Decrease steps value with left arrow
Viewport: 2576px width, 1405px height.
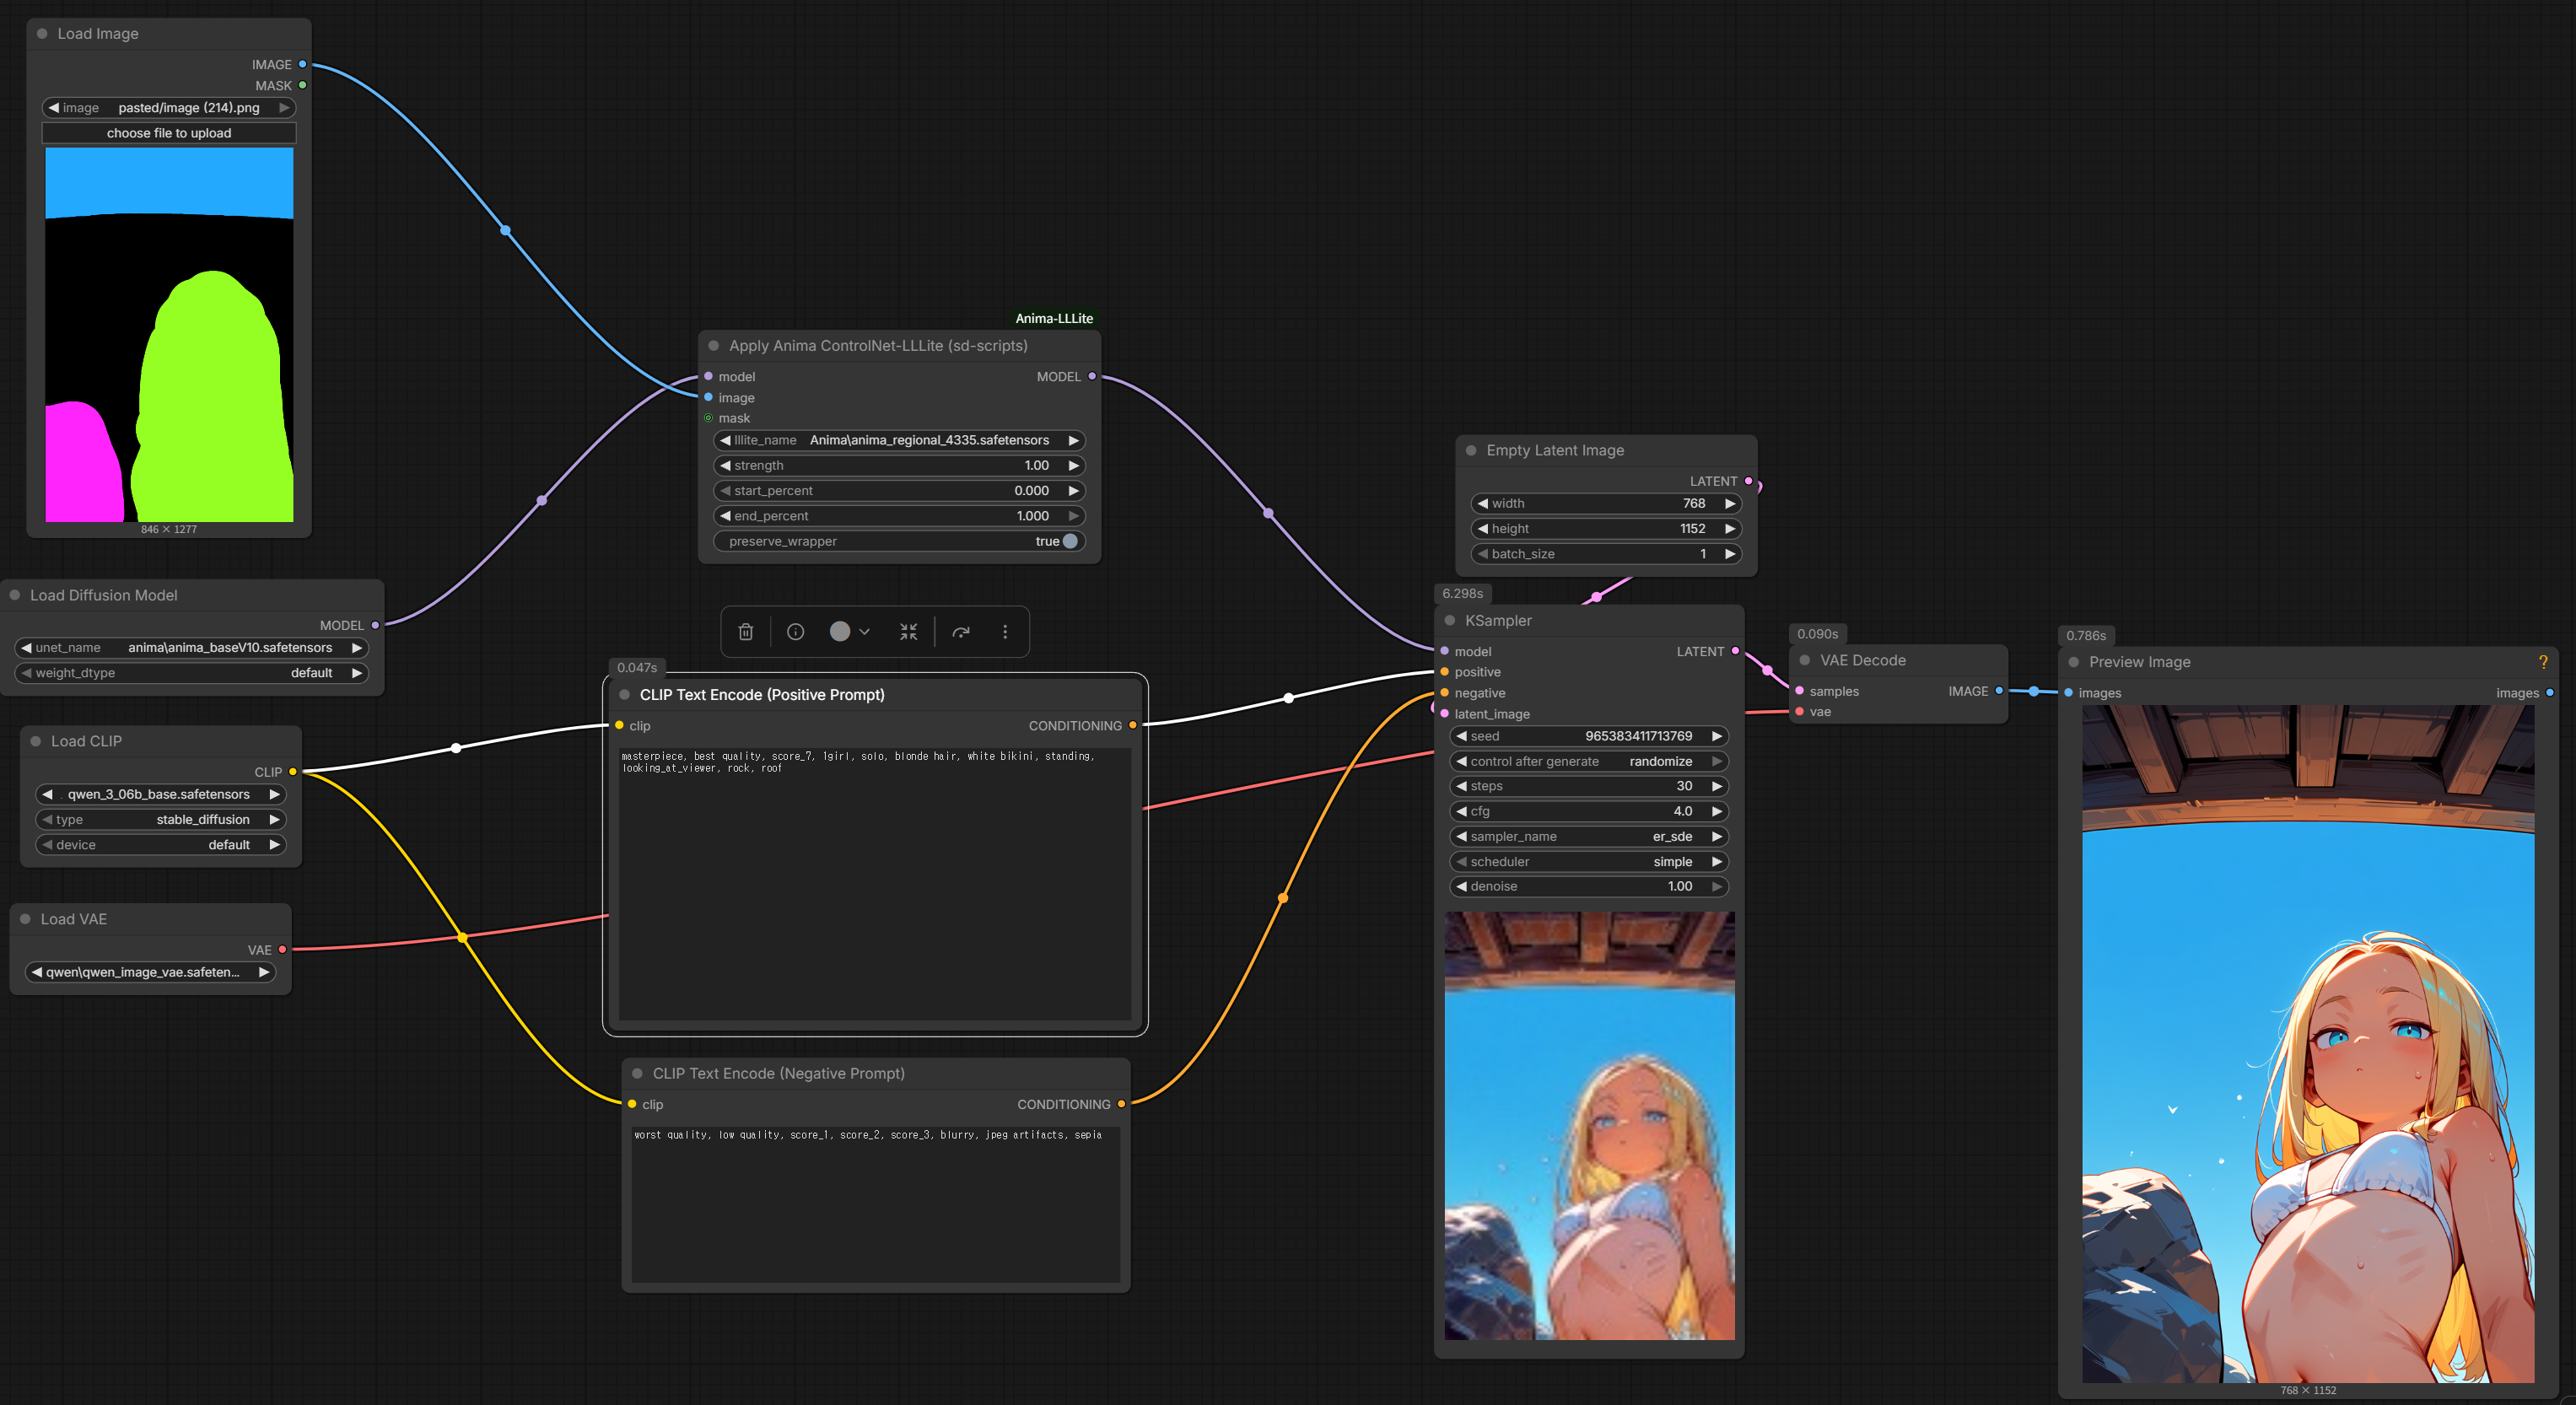click(x=1462, y=786)
